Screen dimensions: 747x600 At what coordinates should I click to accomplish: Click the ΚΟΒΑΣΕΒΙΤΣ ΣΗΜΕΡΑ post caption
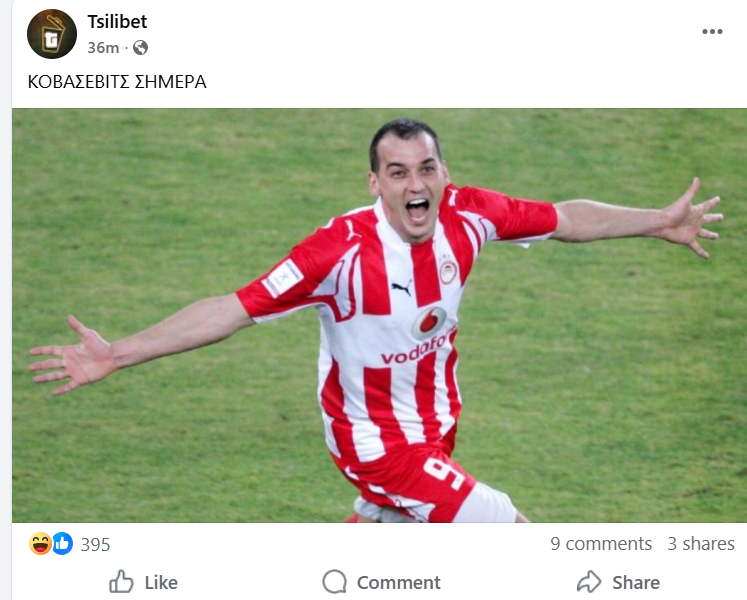[117, 82]
